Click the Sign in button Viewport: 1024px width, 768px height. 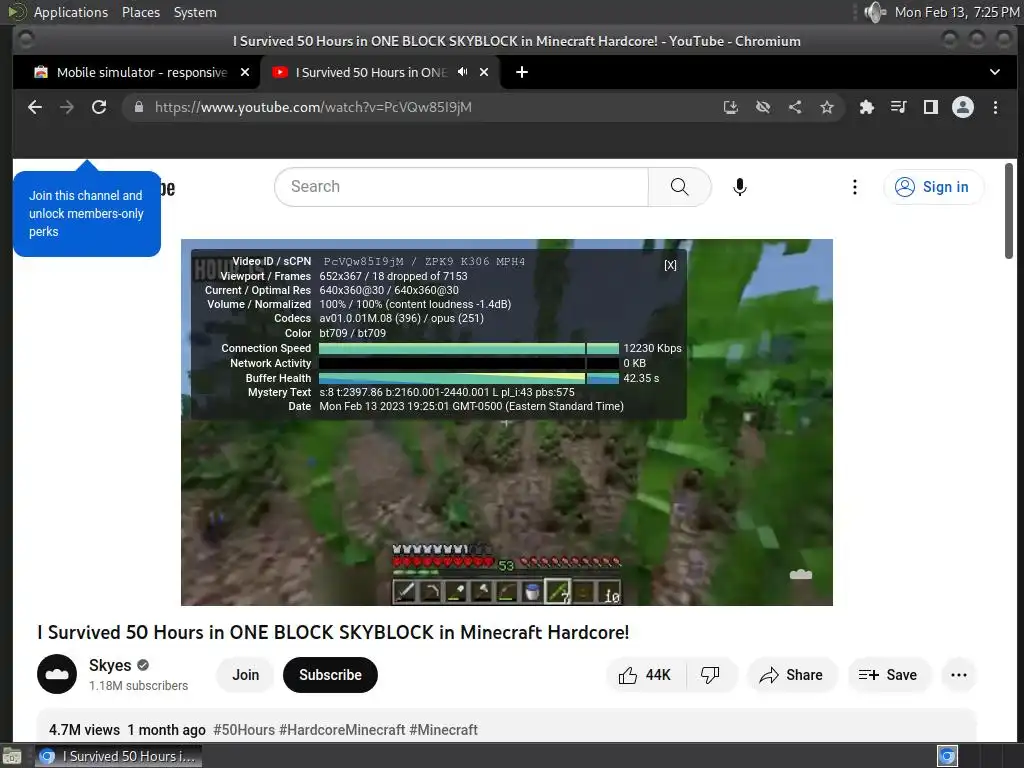[x=933, y=187]
